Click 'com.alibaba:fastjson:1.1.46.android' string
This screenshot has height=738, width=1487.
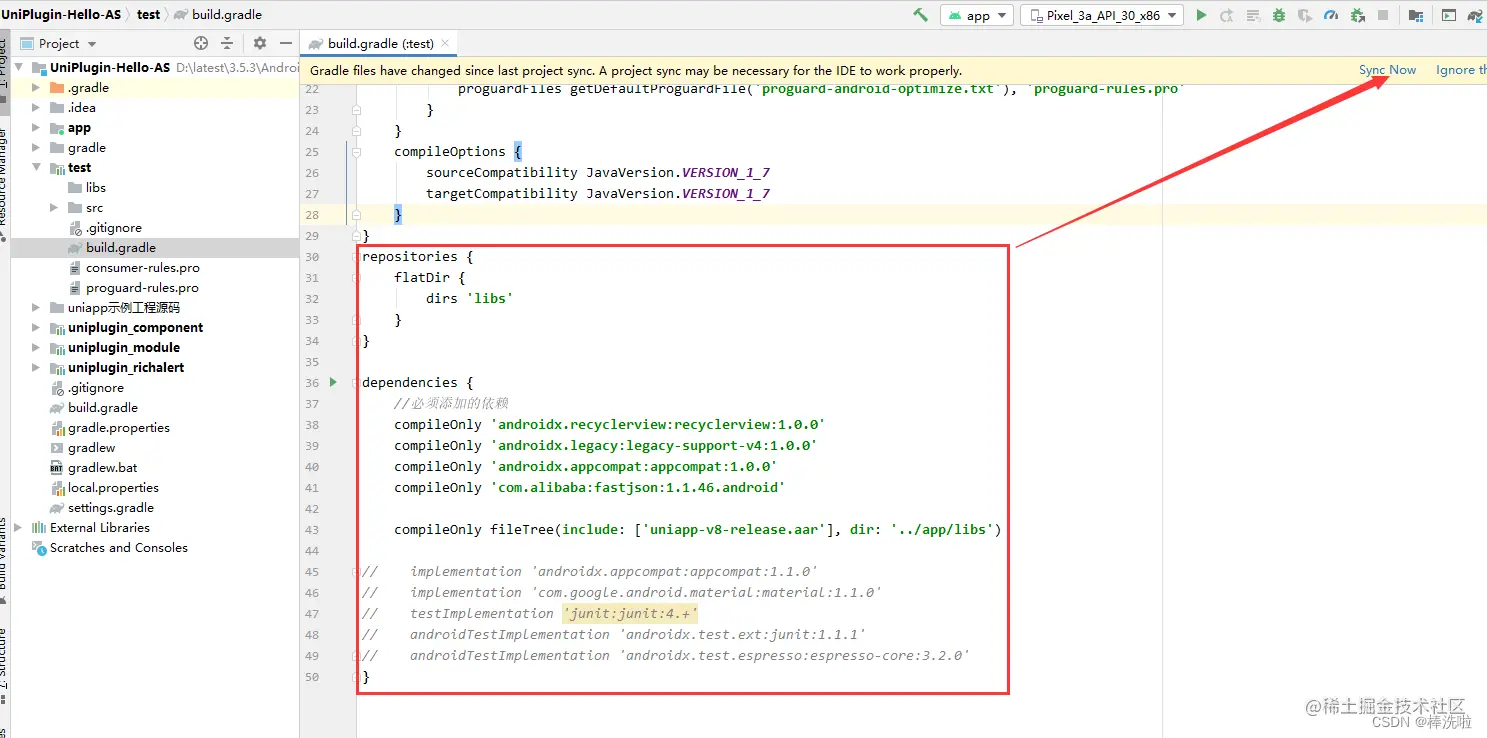pyautogui.click(x=638, y=488)
